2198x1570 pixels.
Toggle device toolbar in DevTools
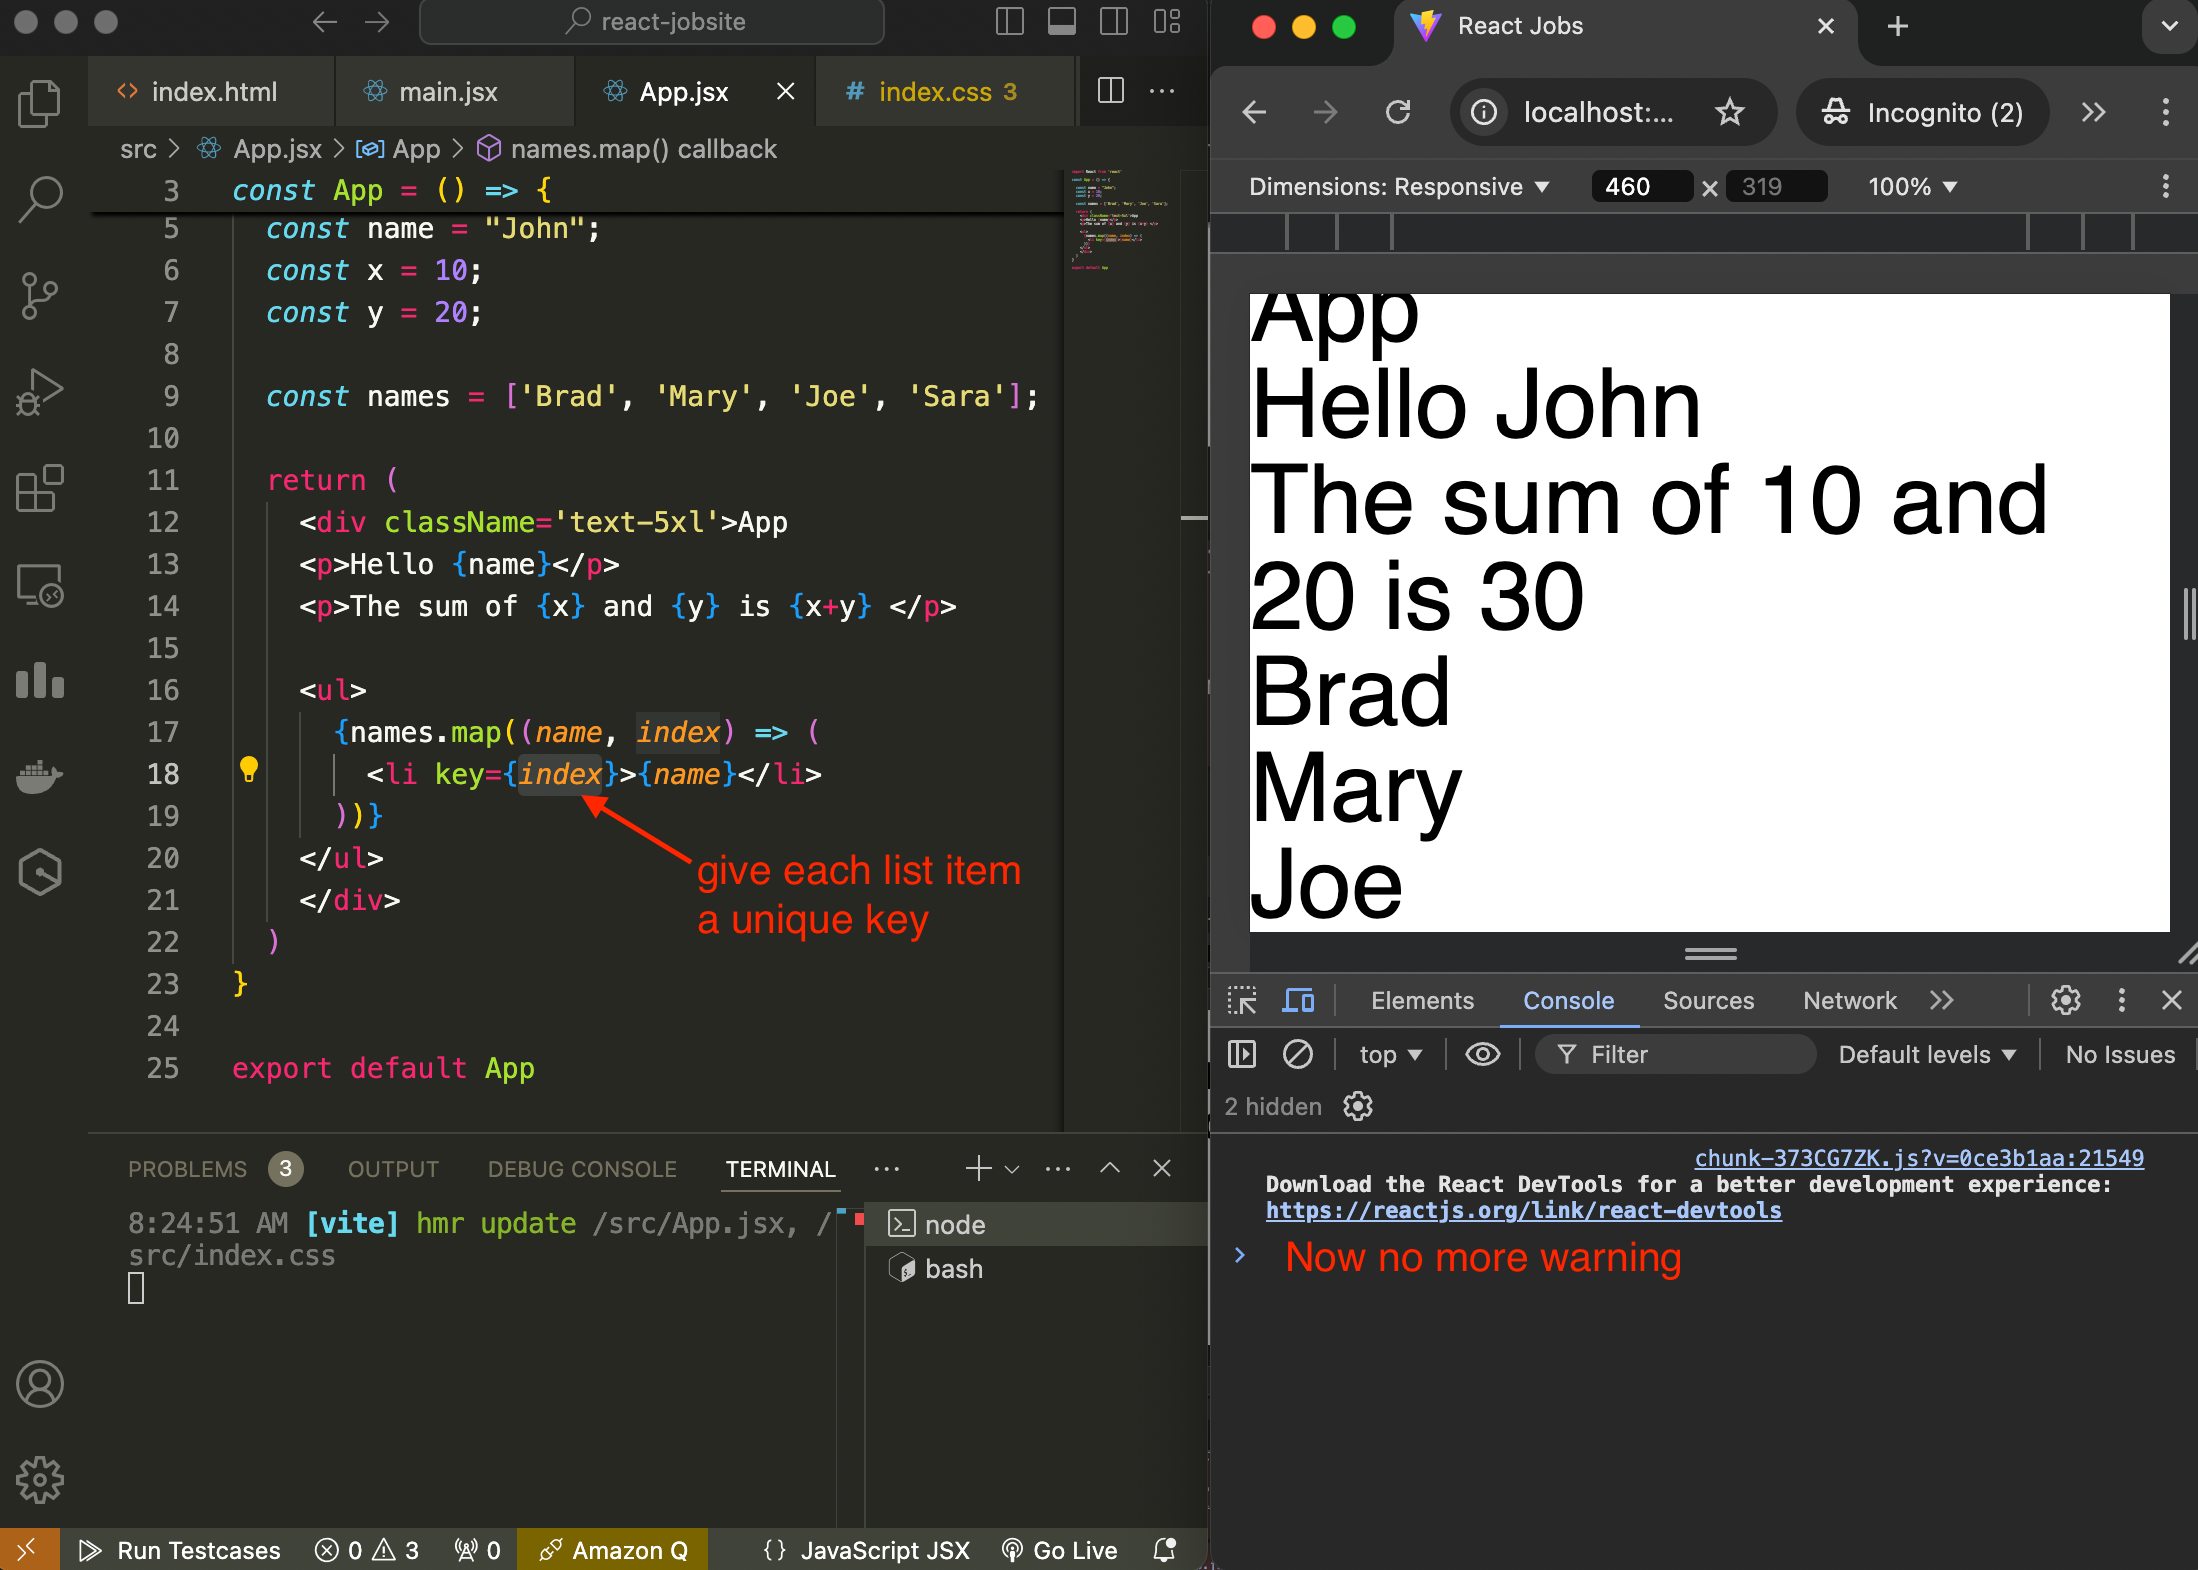pos(1299,1000)
